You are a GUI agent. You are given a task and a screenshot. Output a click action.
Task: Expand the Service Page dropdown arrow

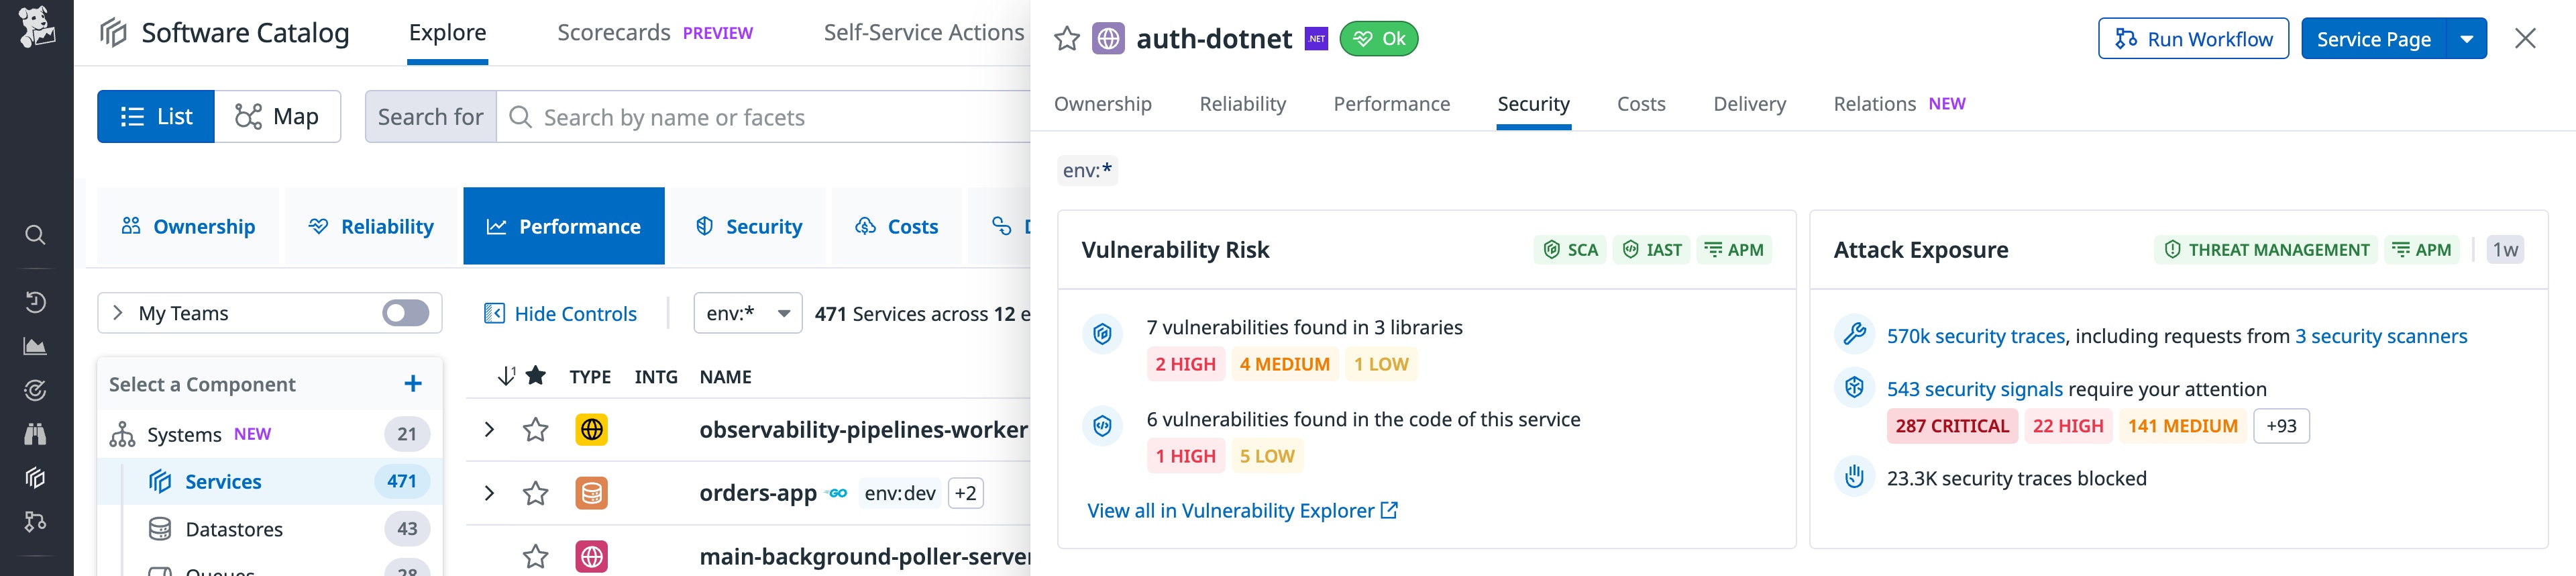[x=2466, y=39]
